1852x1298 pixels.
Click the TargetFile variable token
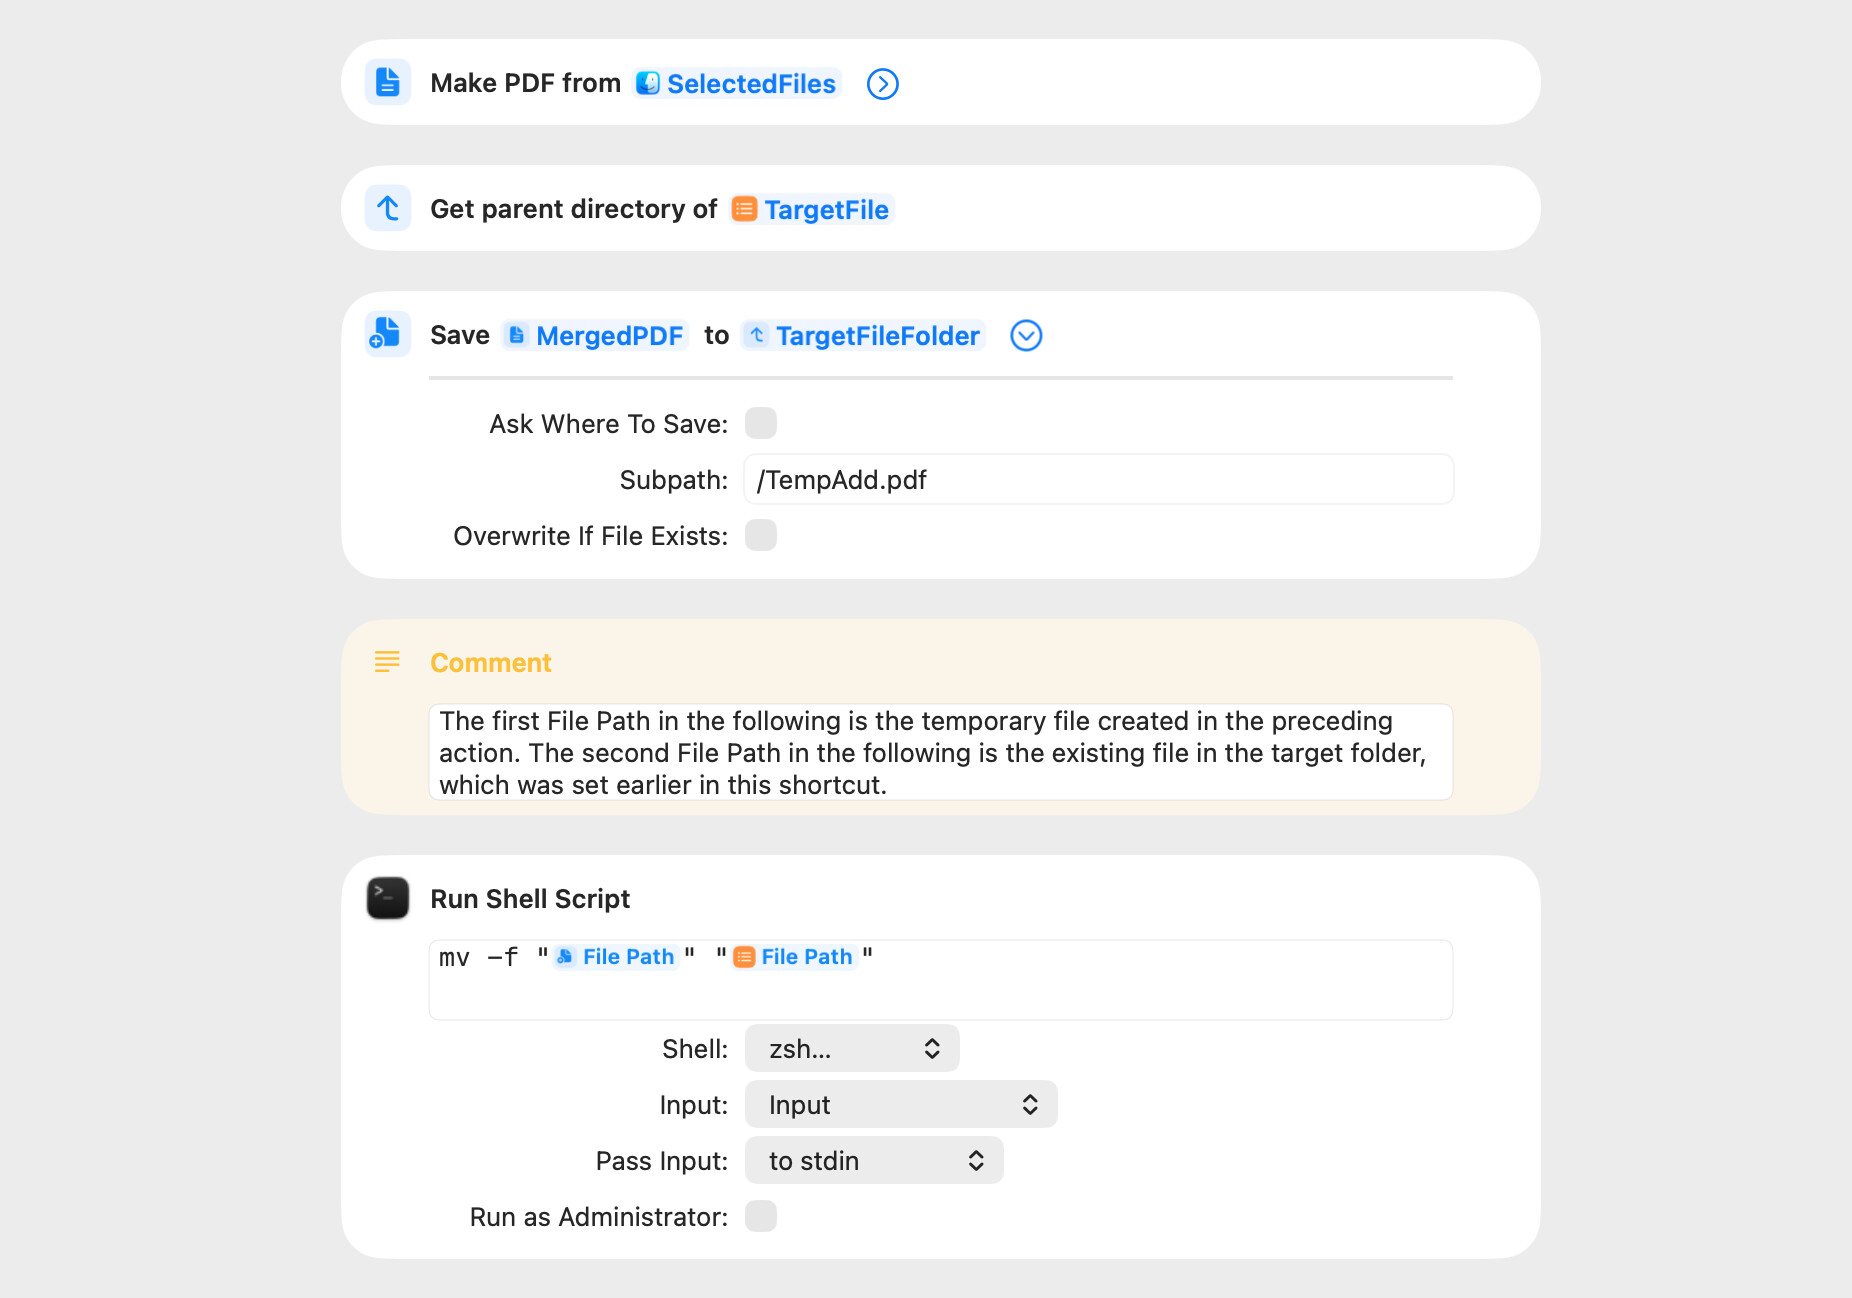tap(812, 210)
